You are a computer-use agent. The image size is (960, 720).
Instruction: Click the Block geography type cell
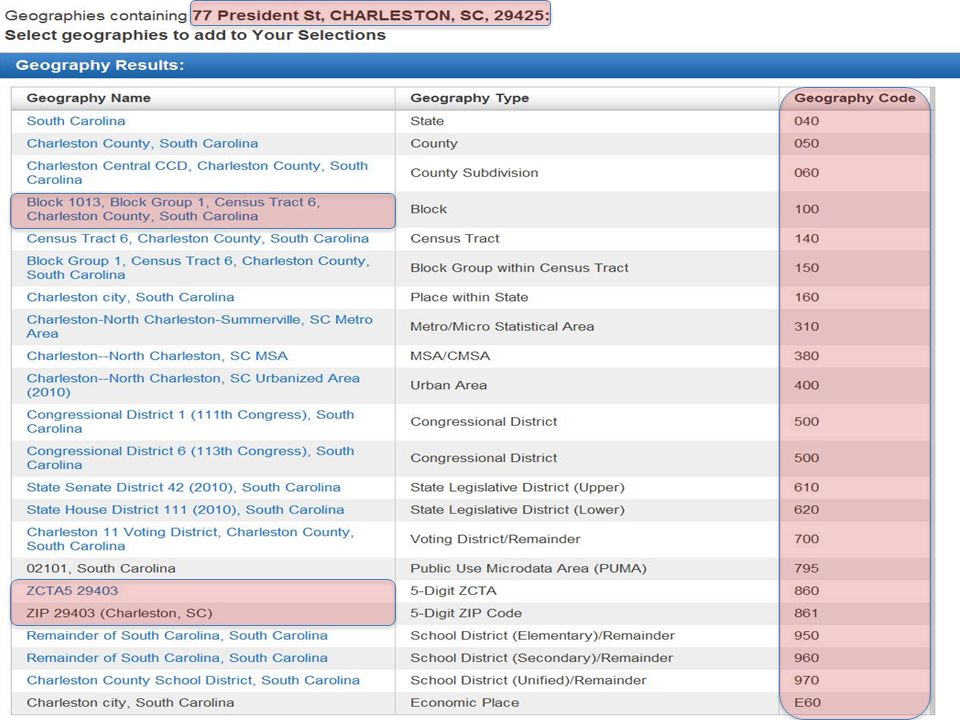click(x=429, y=209)
